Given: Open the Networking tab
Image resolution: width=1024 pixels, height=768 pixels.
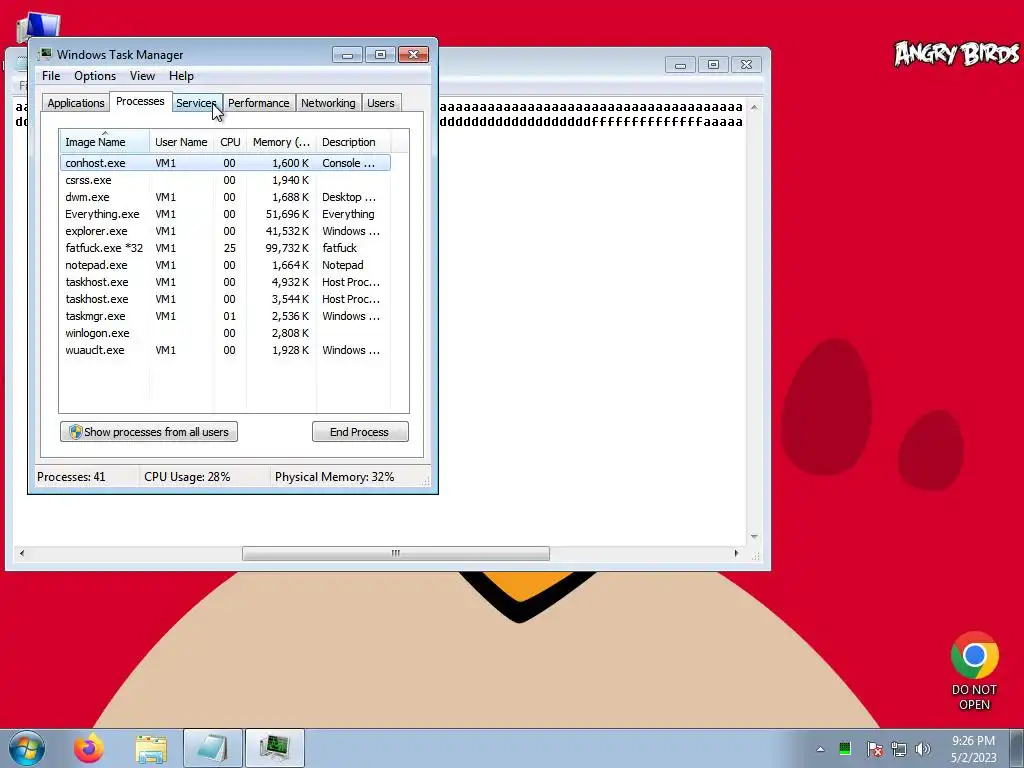Looking at the screenshot, I should pyautogui.click(x=328, y=103).
